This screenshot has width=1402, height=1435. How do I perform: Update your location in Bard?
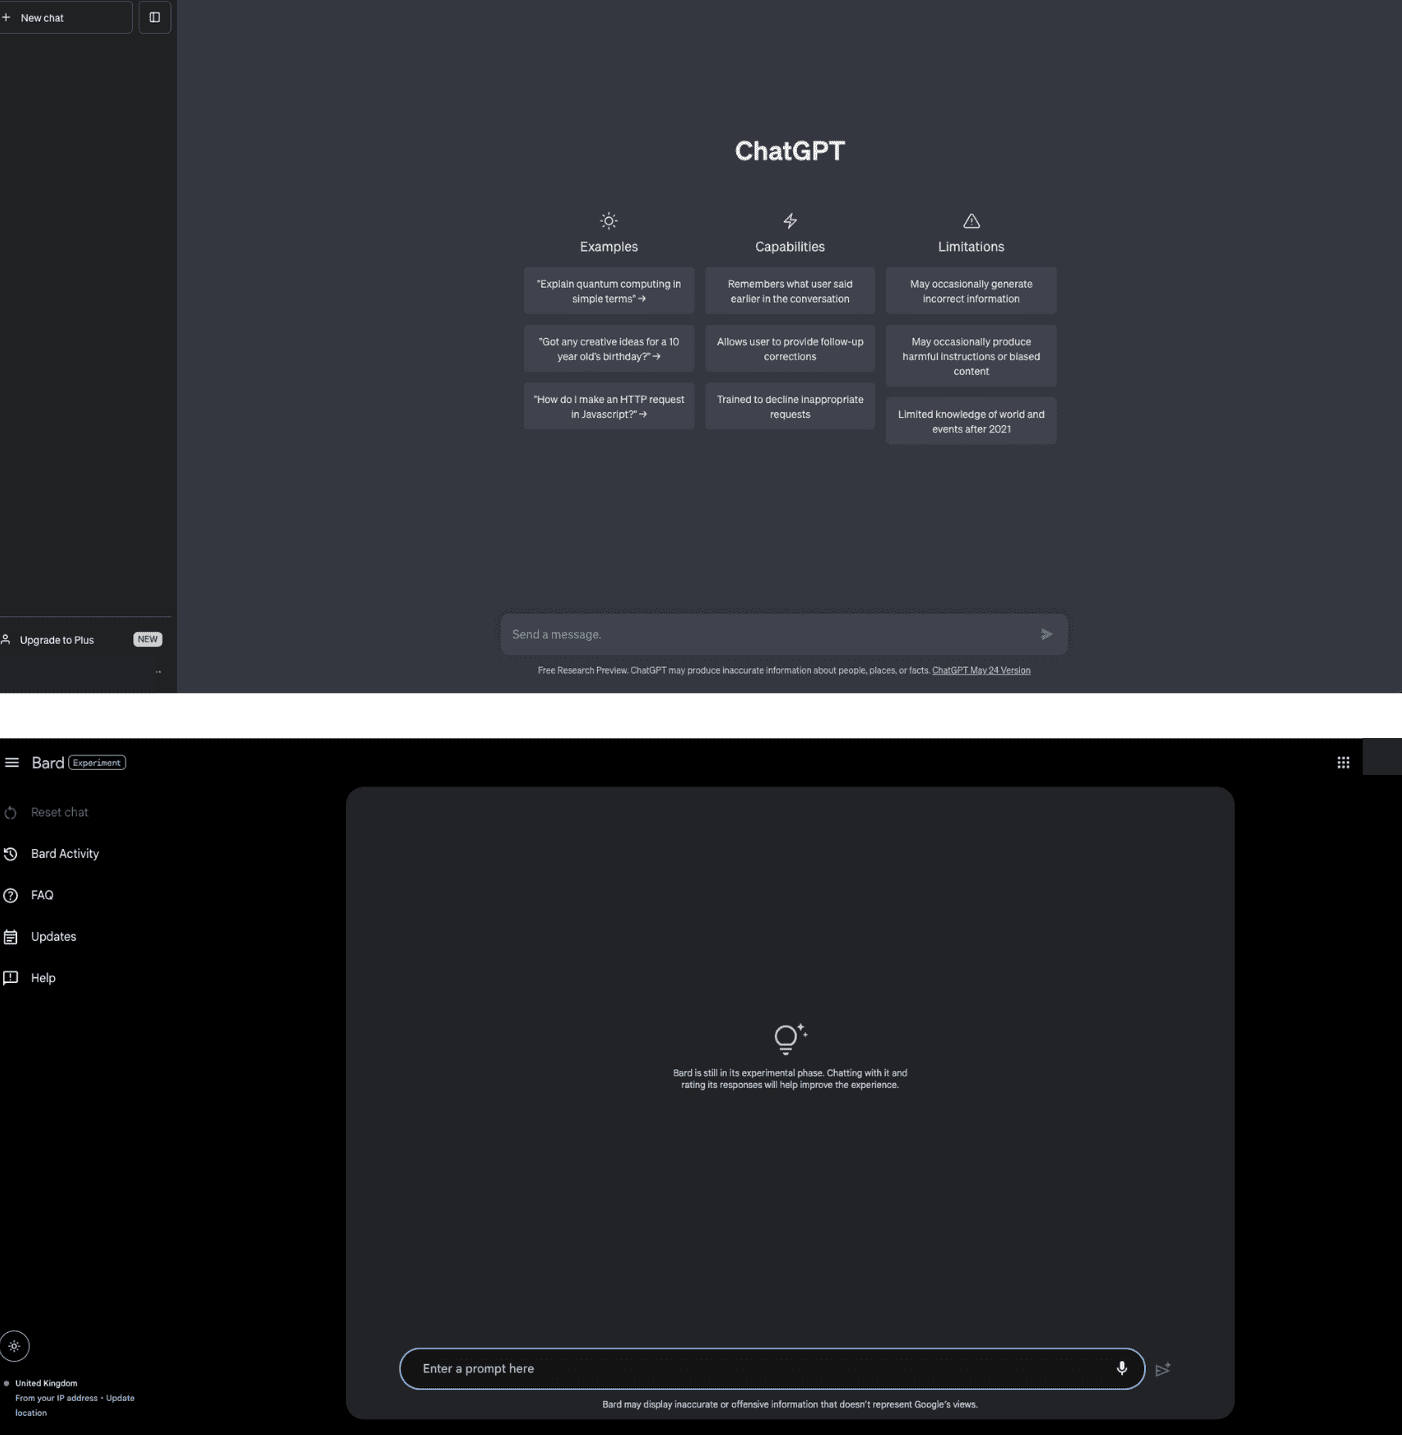[118, 1398]
